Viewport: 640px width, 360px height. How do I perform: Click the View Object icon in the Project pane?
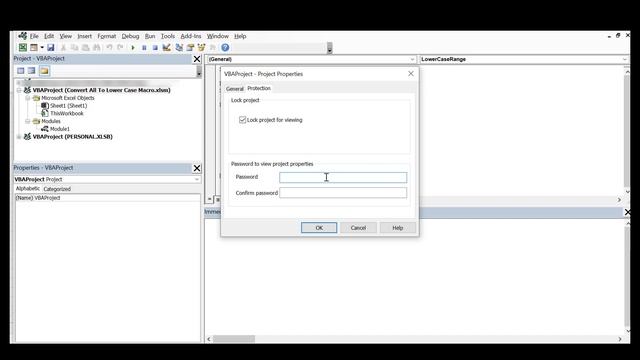point(31,71)
